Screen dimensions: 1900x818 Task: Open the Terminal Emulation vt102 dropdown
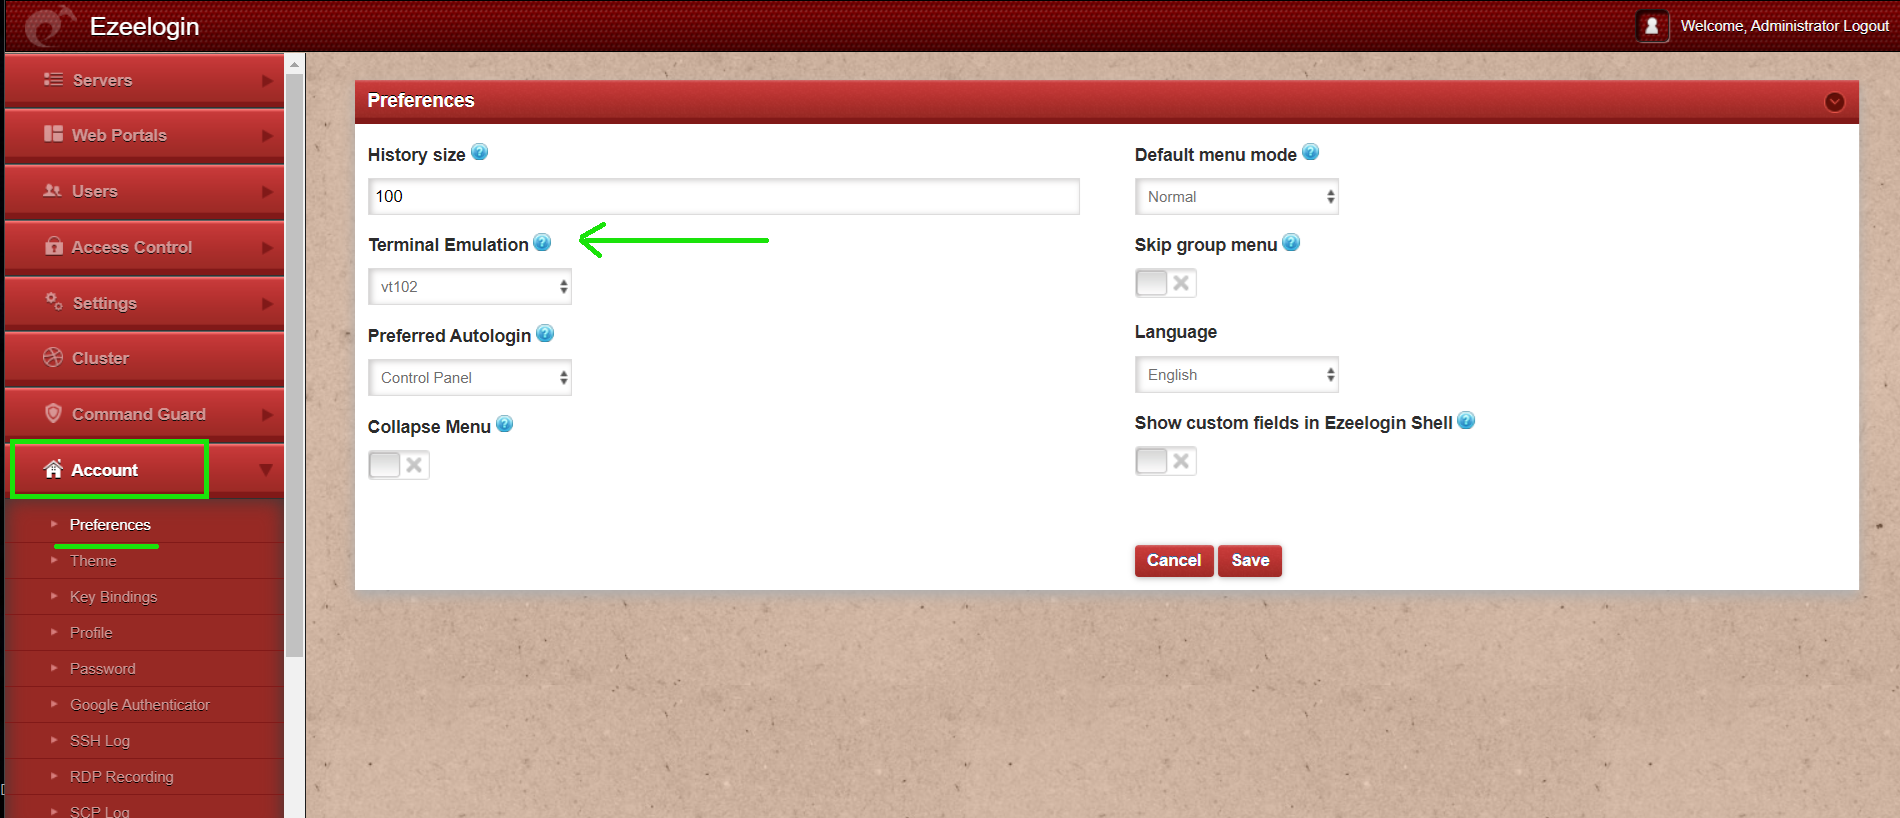pos(470,287)
